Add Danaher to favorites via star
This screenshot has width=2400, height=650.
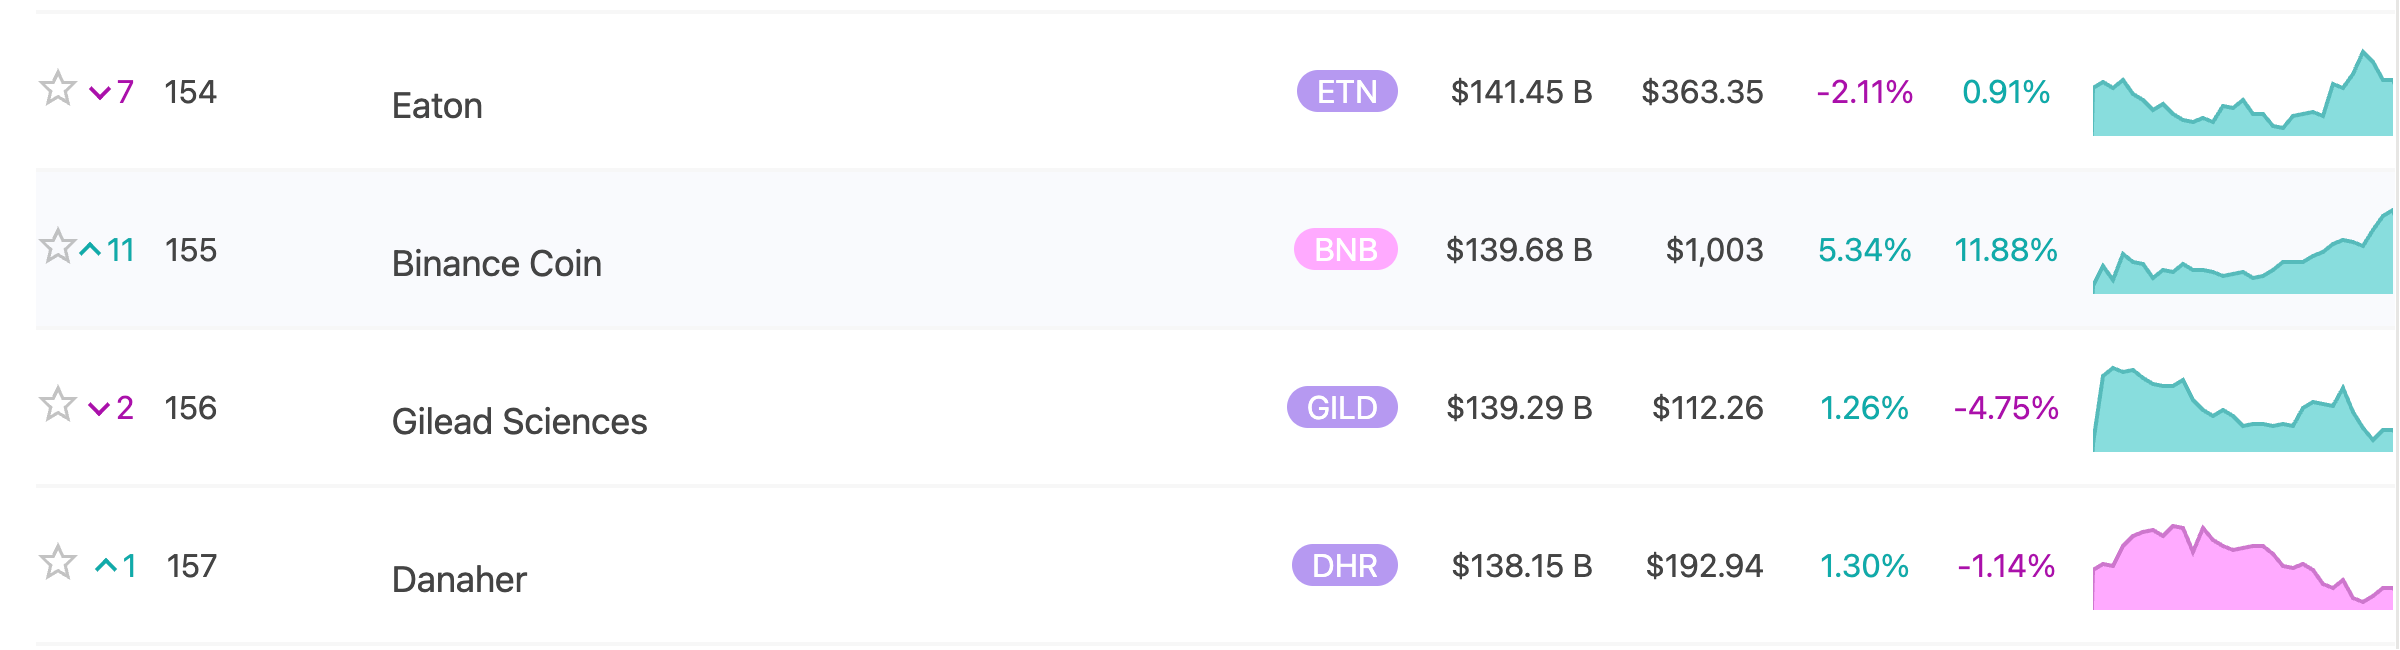tap(57, 562)
